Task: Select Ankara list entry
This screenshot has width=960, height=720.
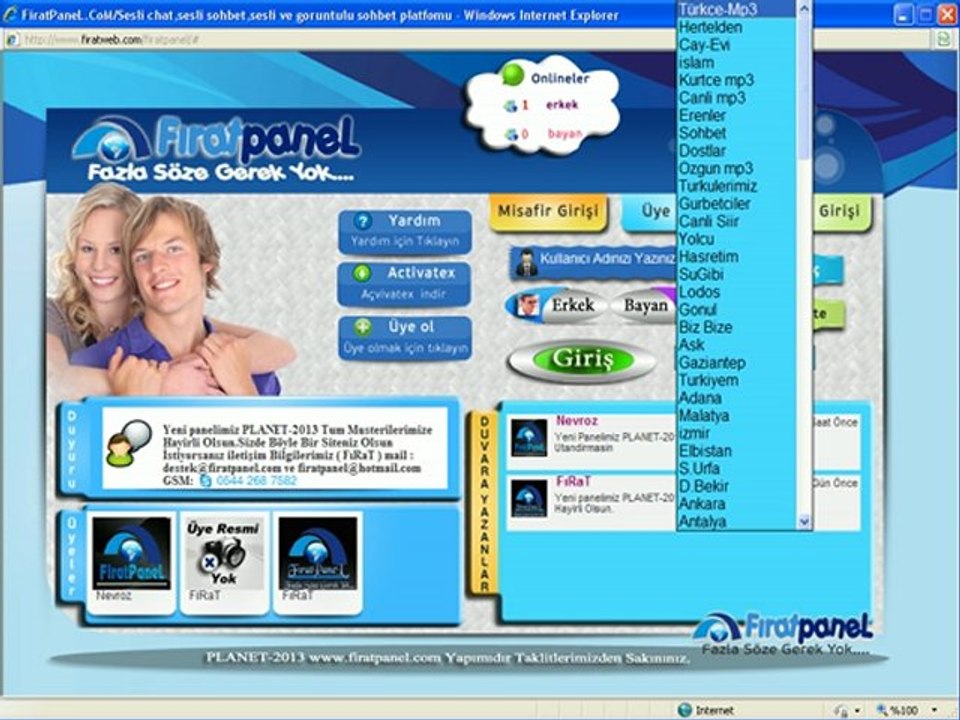Action: pyautogui.click(x=736, y=504)
